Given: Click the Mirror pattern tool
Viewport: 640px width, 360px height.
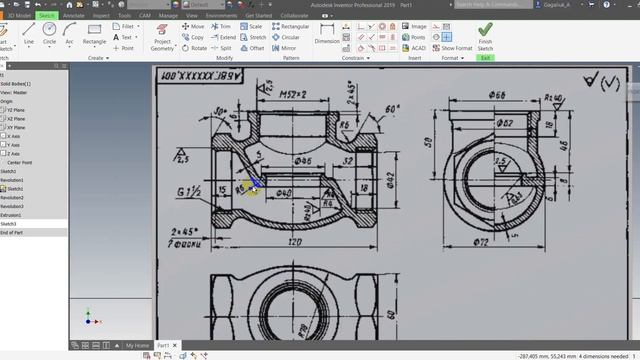Looking at the screenshot, I should pos(284,48).
